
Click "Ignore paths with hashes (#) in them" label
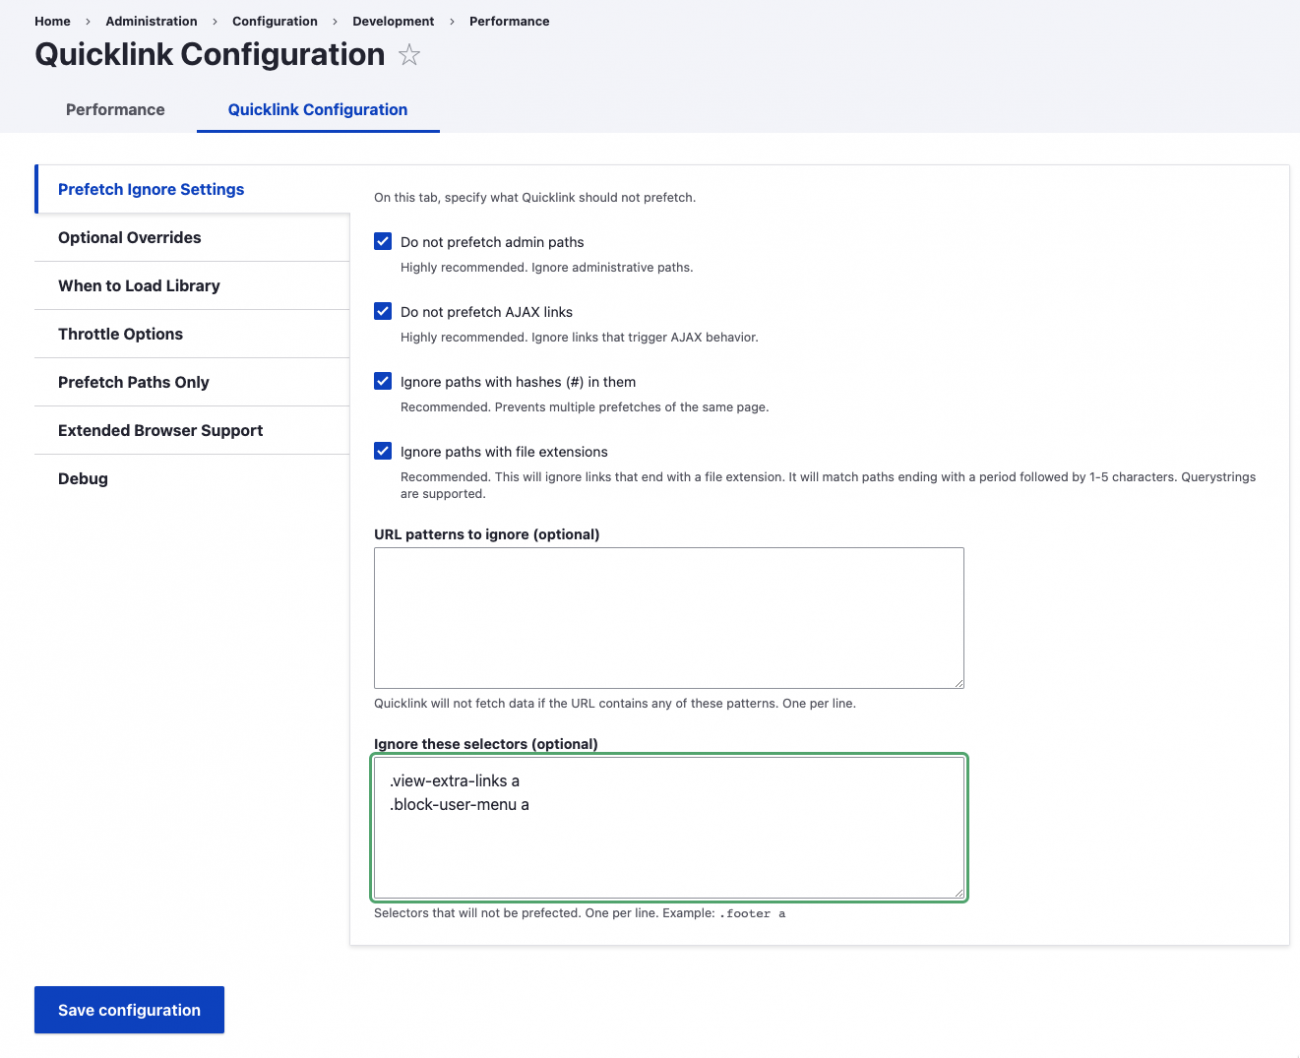[518, 382]
